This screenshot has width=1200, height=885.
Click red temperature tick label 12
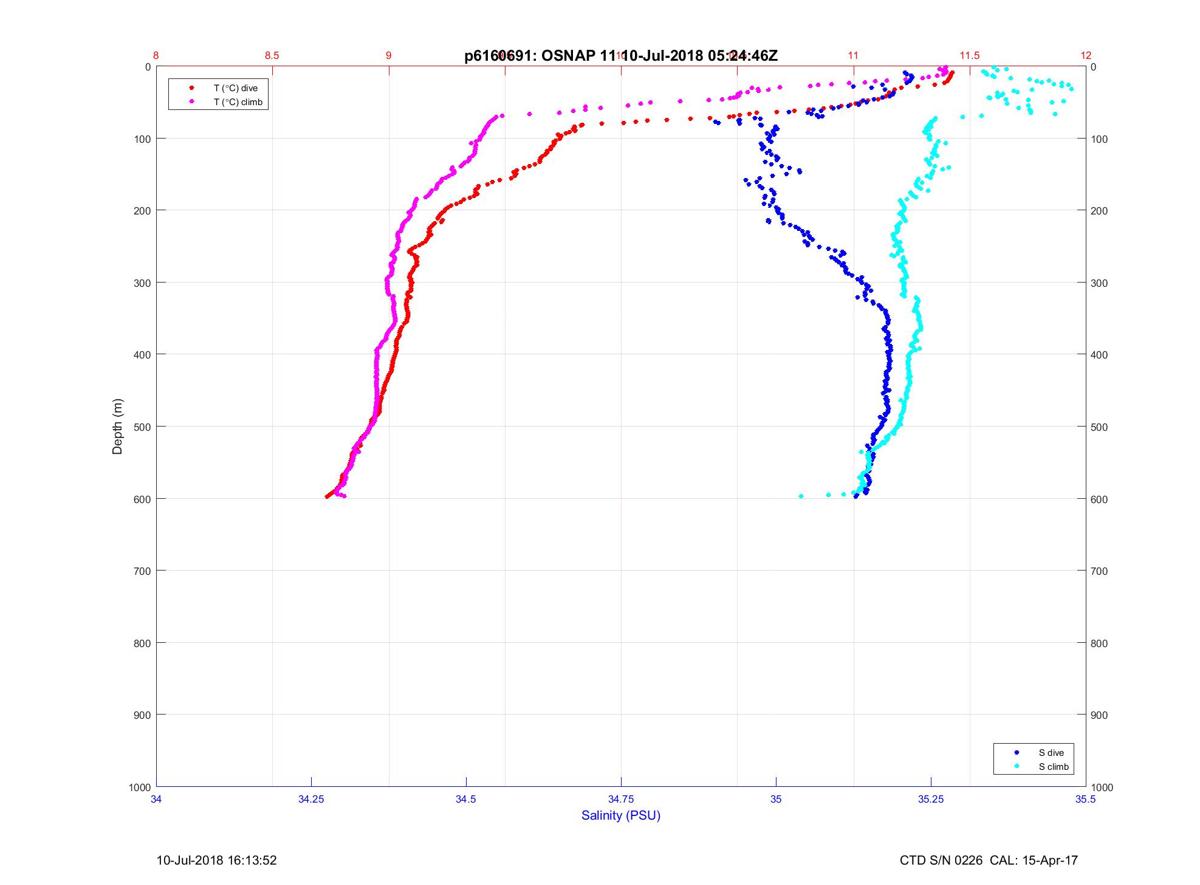(1086, 56)
